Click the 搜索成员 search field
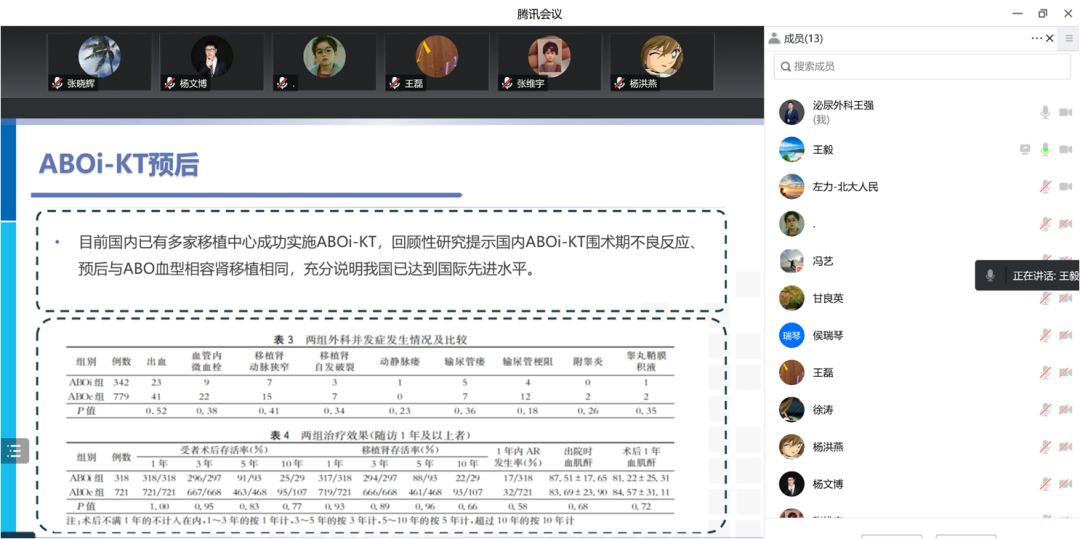The image size is (1080, 539). click(922, 67)
